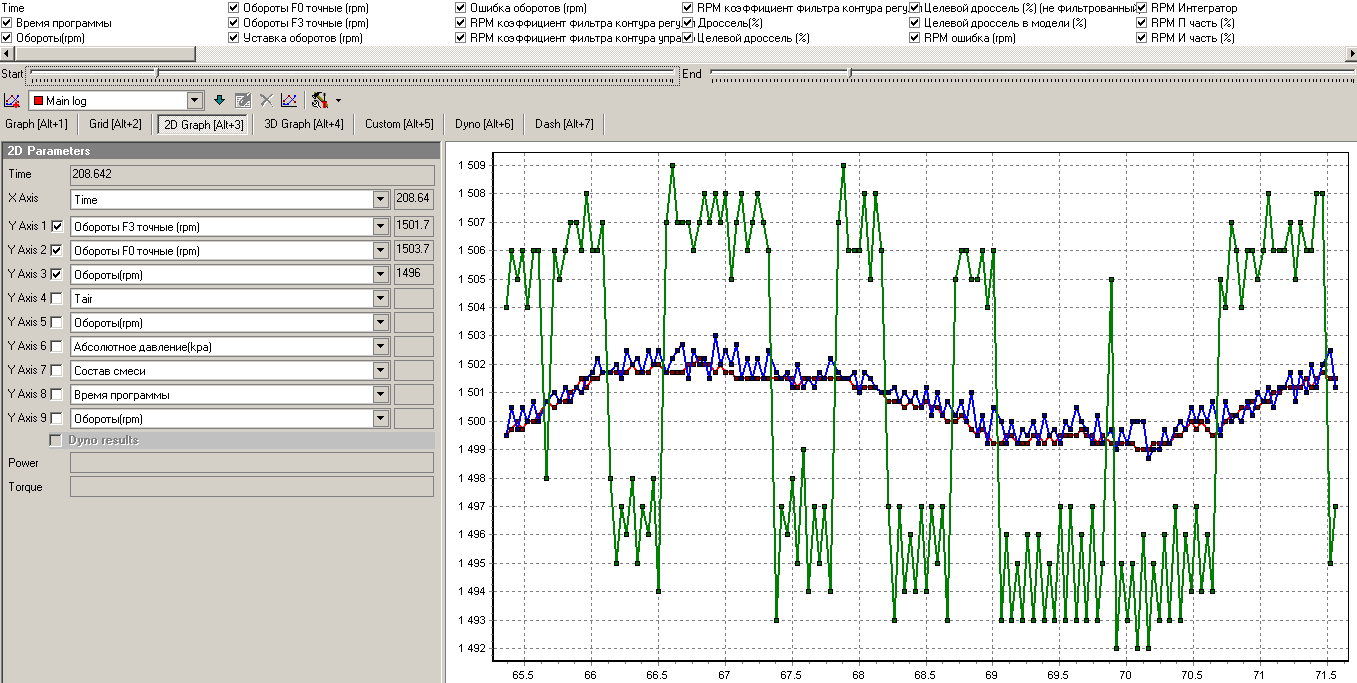1357x683 pixels.
Task: Expand the X Axis Time dropdown
Action: (380, 199)
